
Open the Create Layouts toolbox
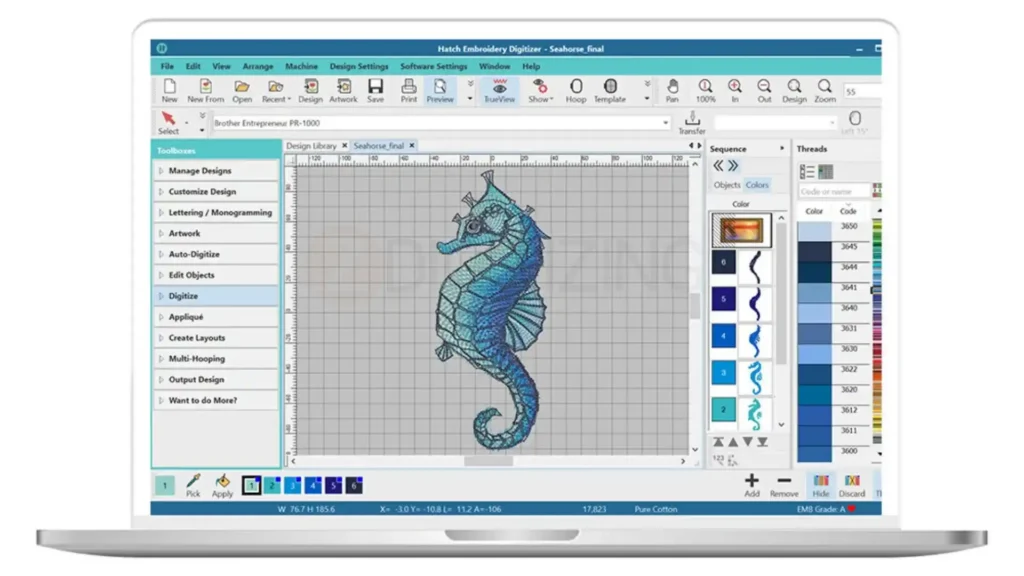[216, 338]
